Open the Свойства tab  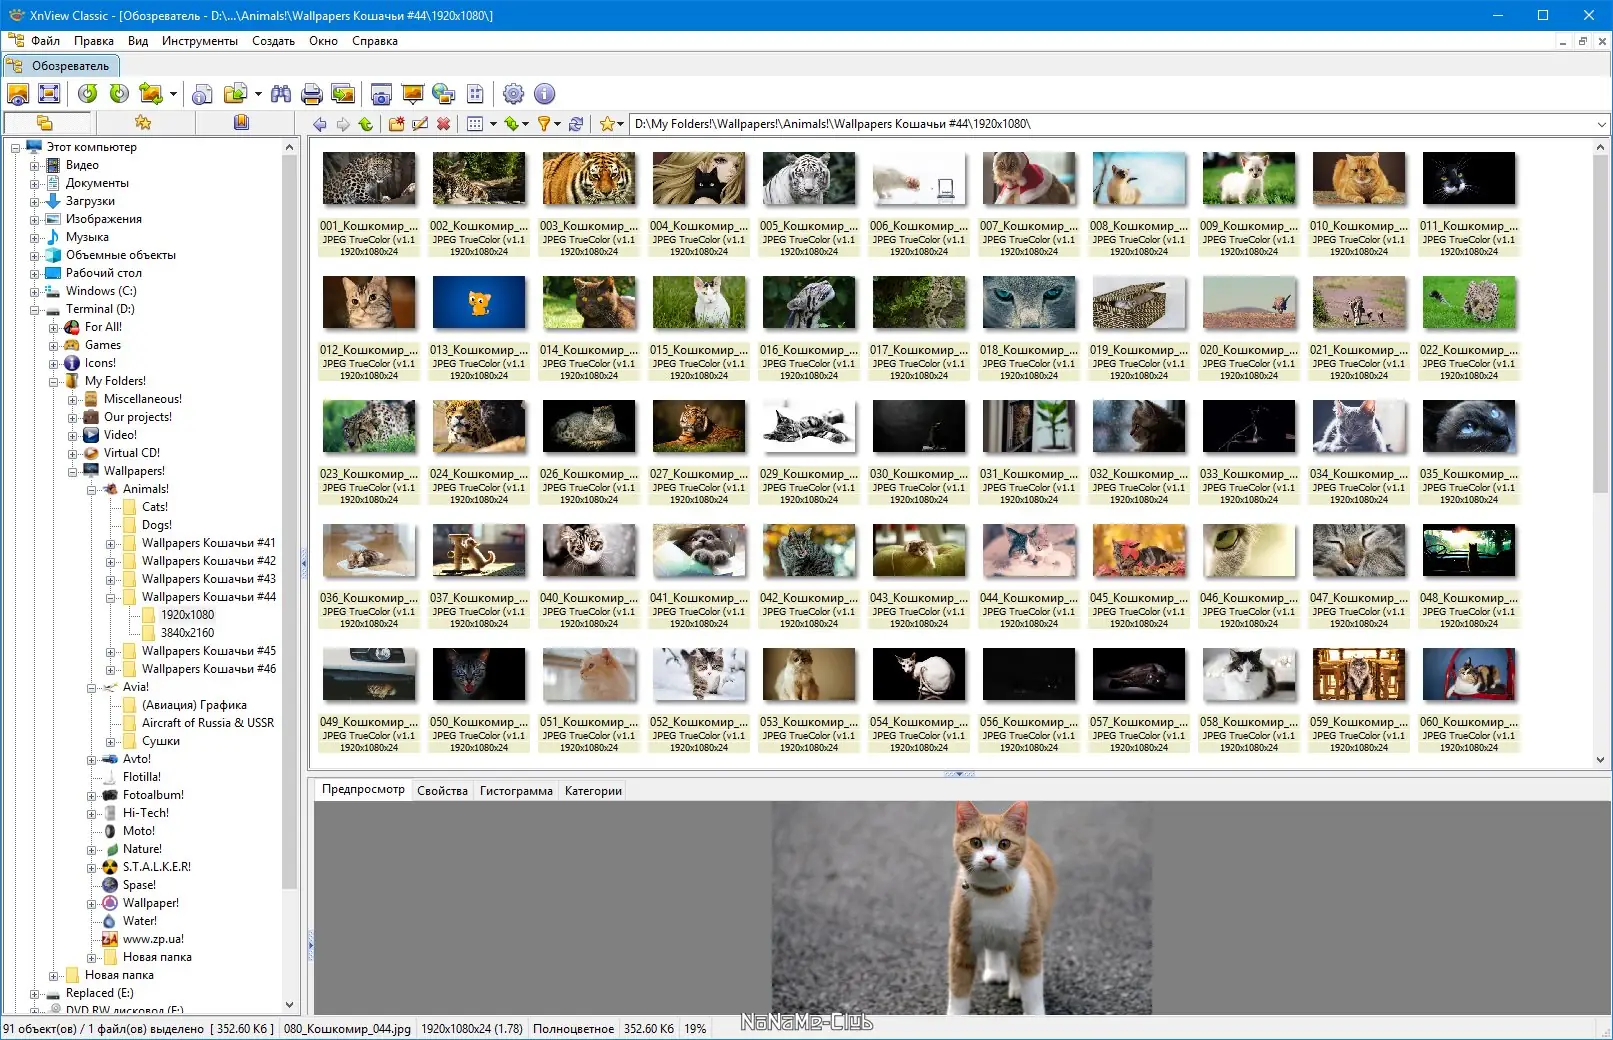pos(442,791)
